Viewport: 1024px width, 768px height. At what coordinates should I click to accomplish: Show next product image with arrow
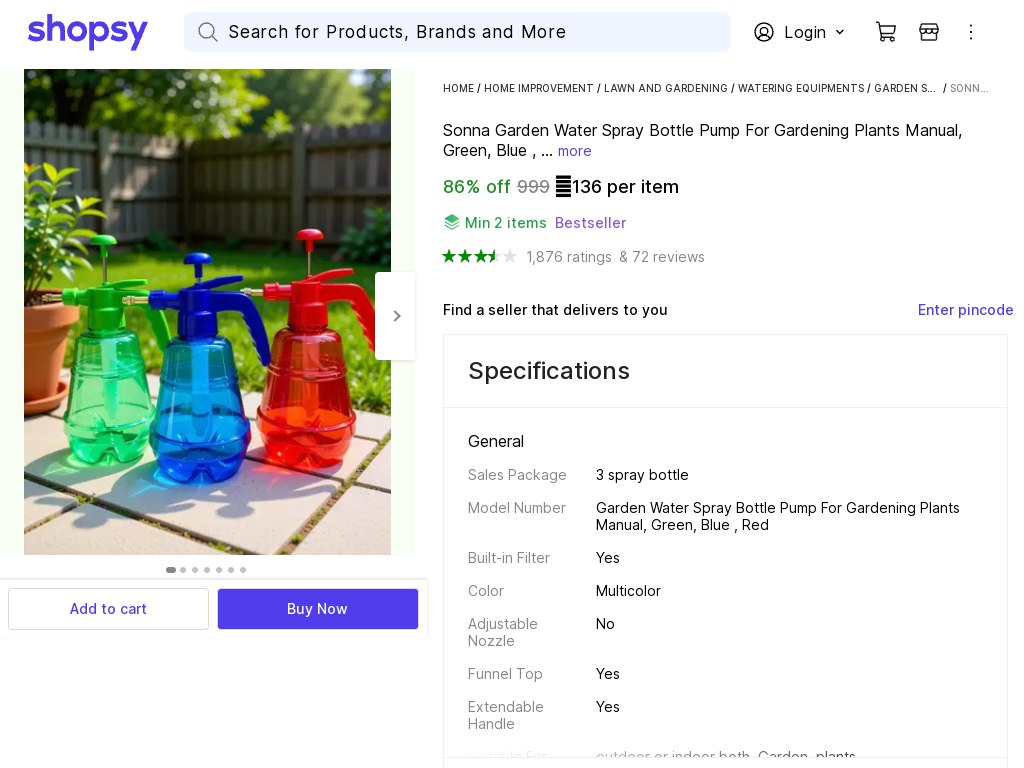(396, 316)
